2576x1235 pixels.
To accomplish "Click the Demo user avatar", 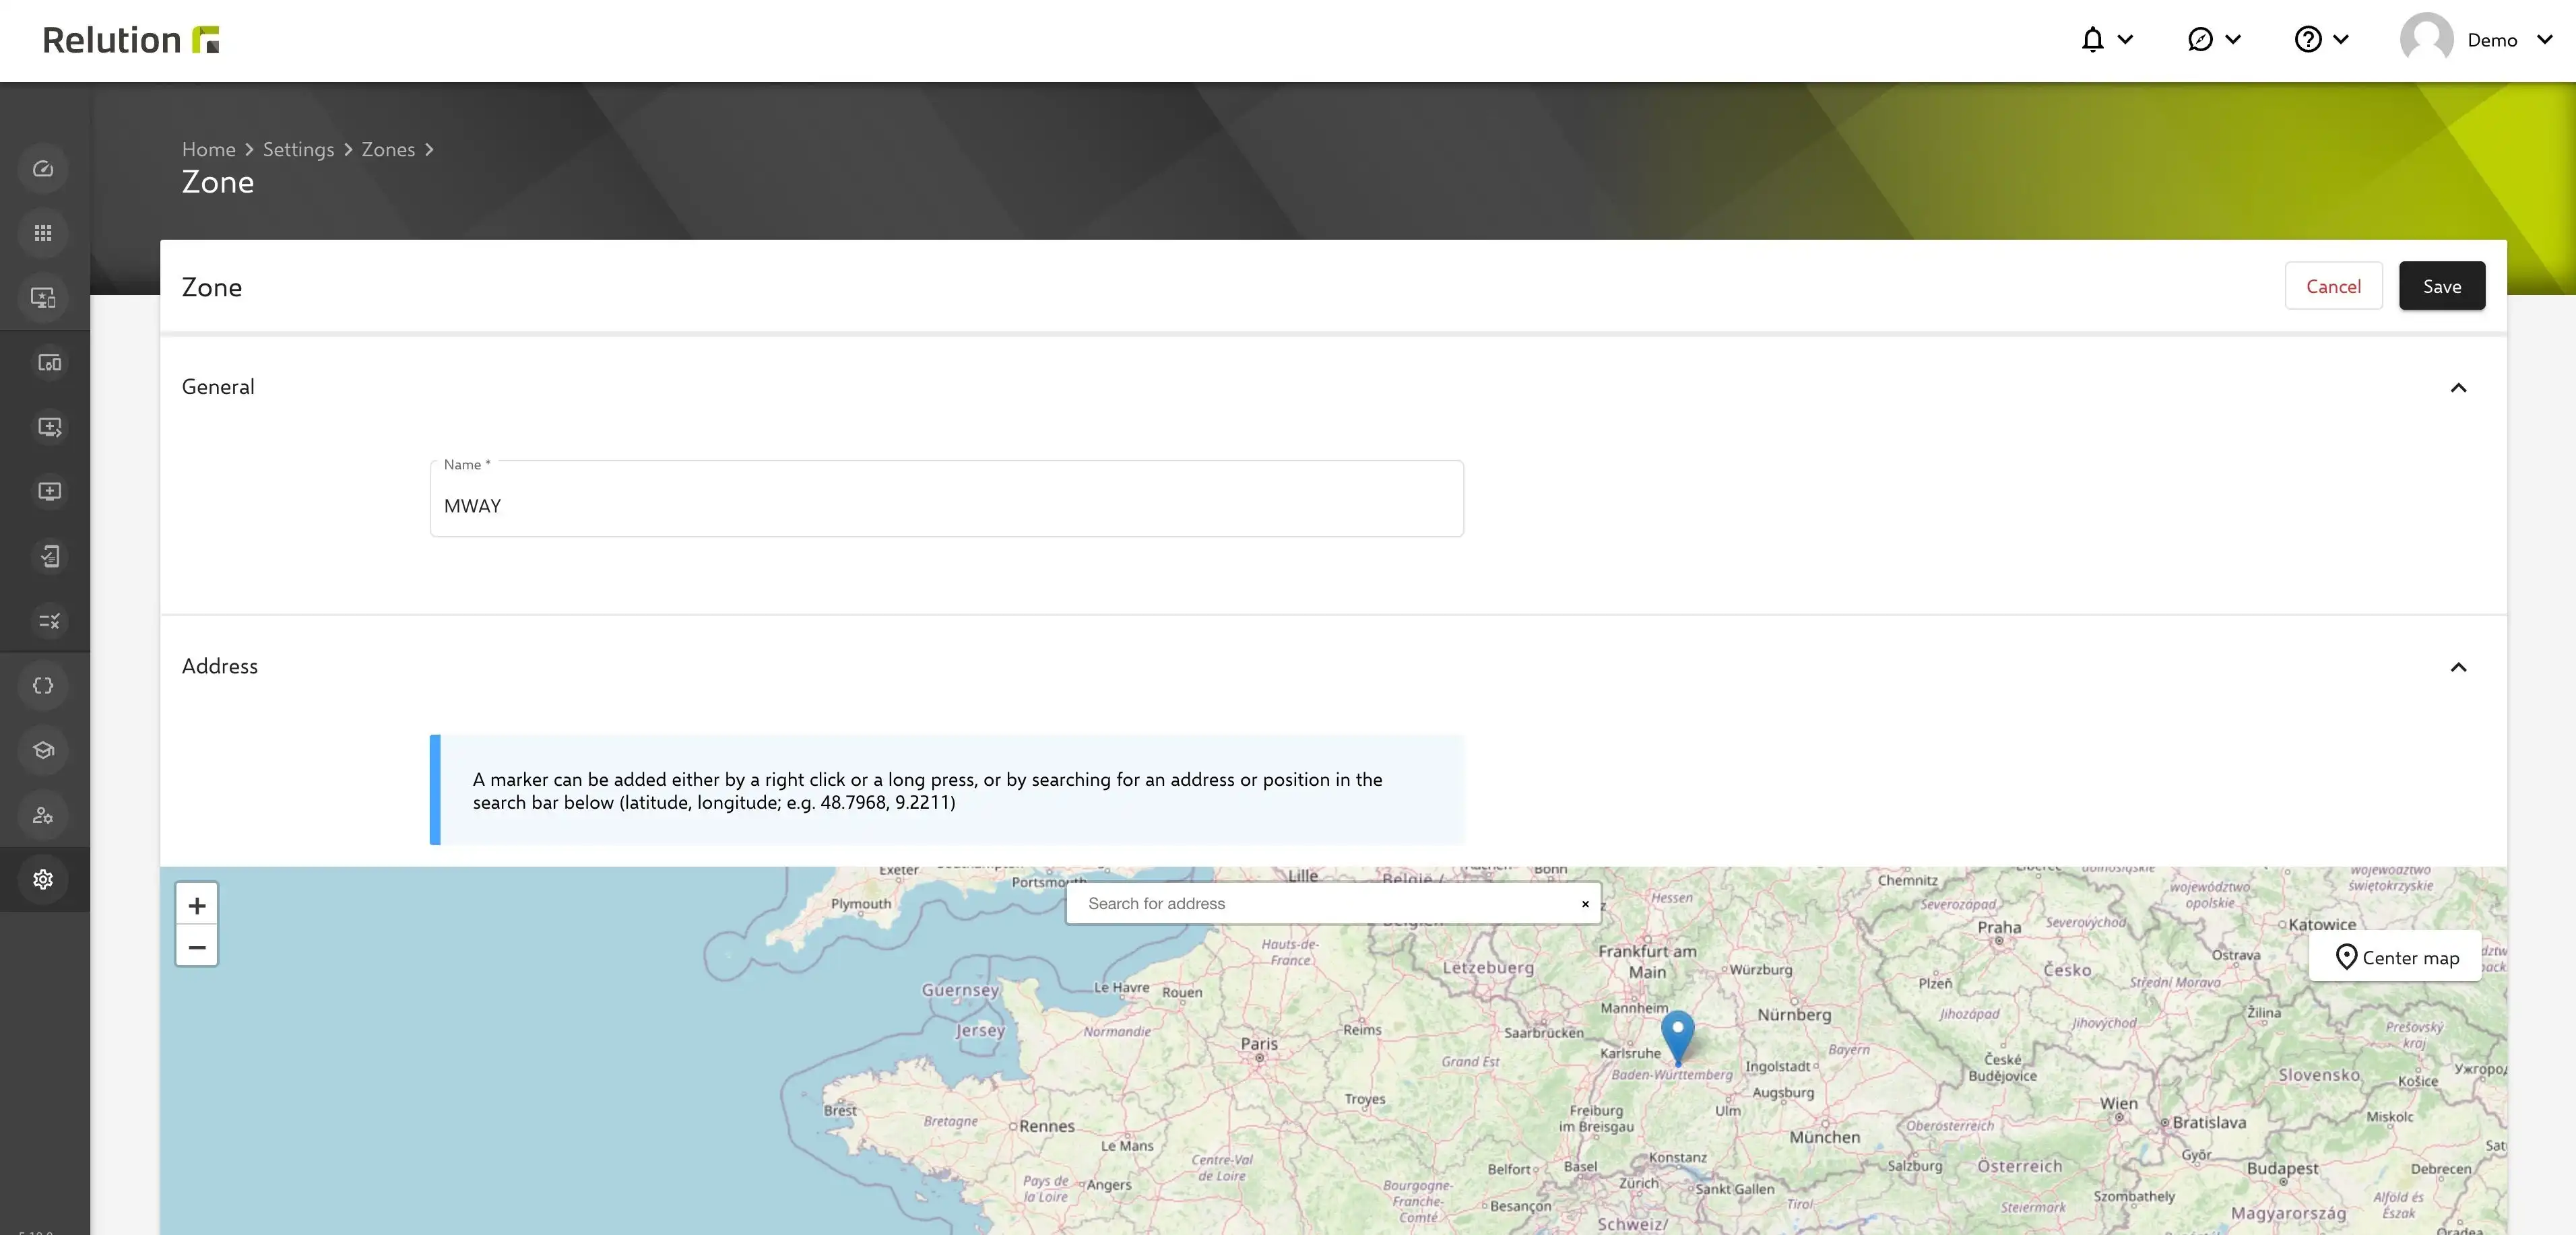I will 2426,40.
